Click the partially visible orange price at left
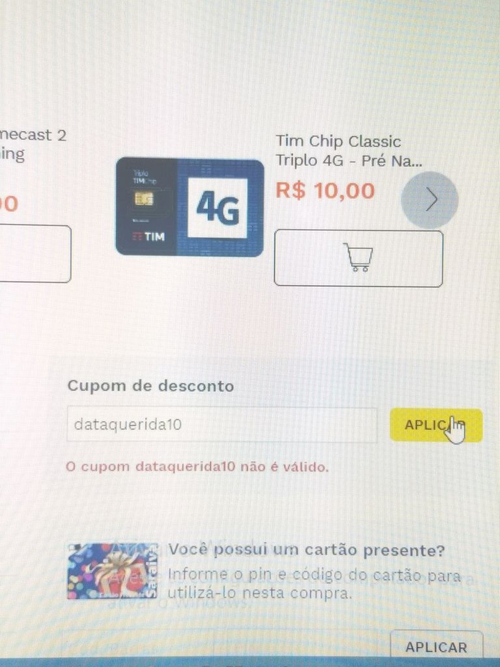 click(9, 204)
